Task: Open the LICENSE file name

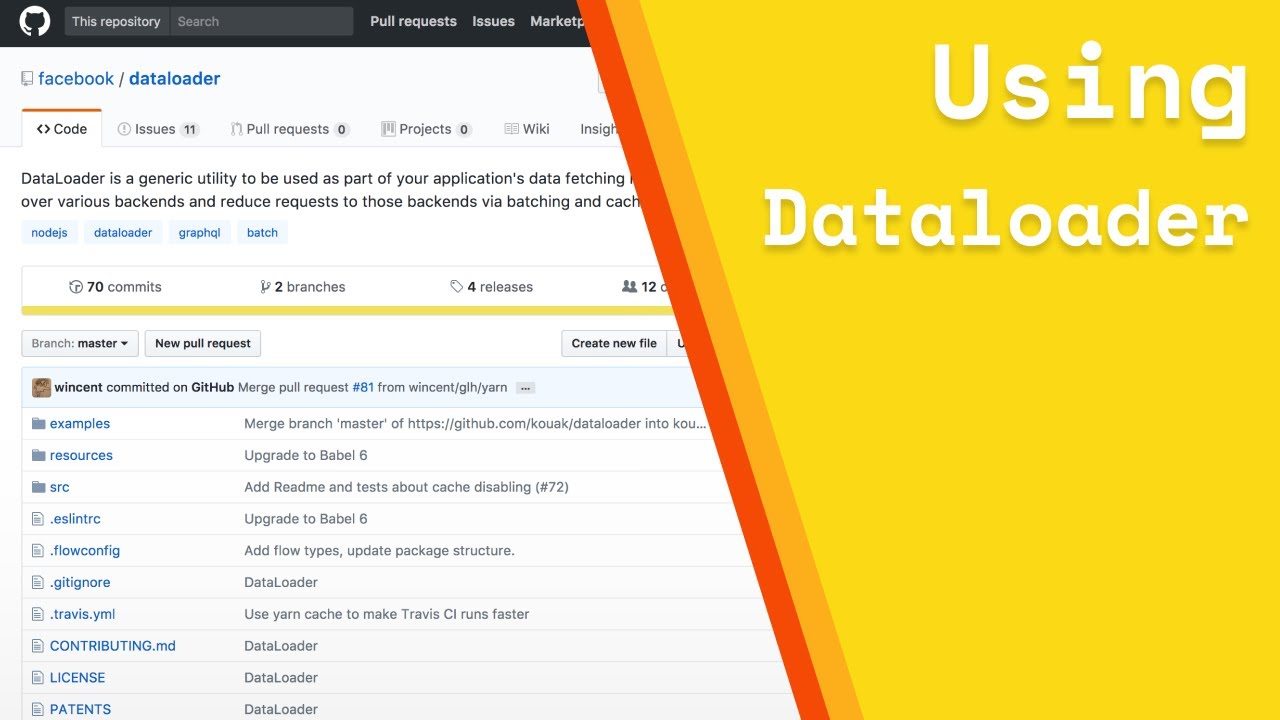Action: point(77,678)
